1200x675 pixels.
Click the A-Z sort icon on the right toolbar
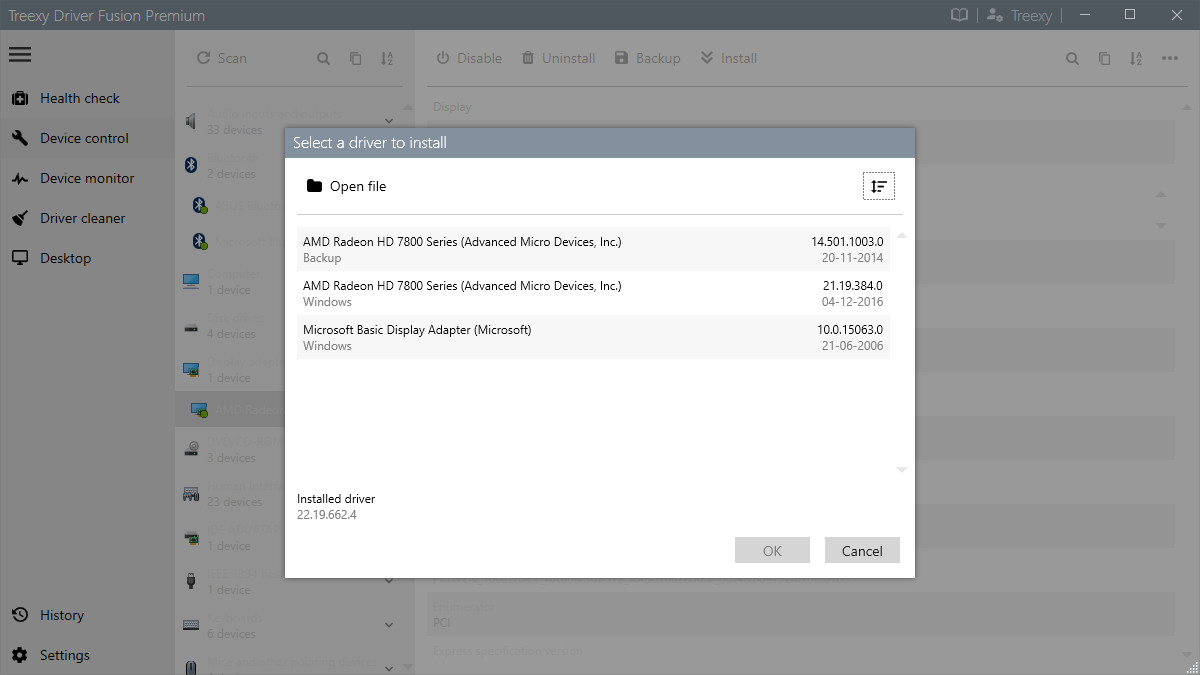point(1135,59)
